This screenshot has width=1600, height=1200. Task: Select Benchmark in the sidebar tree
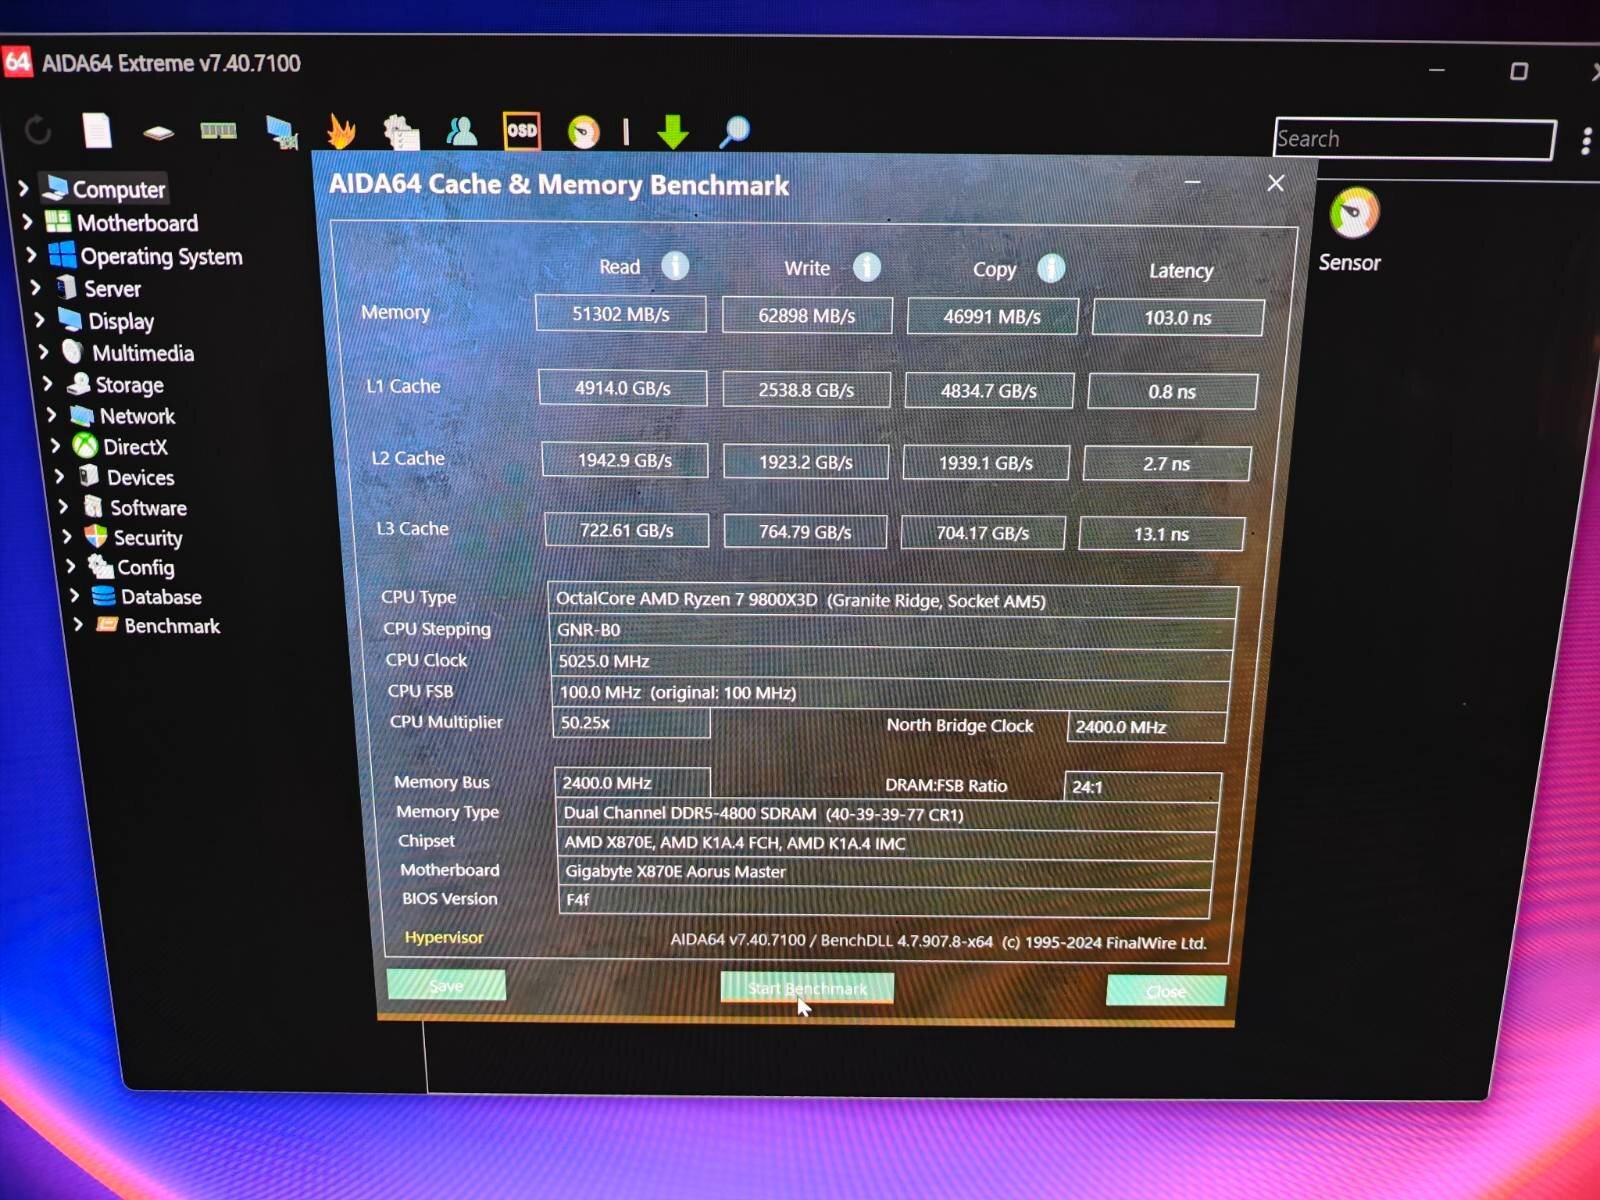(172, 626)
